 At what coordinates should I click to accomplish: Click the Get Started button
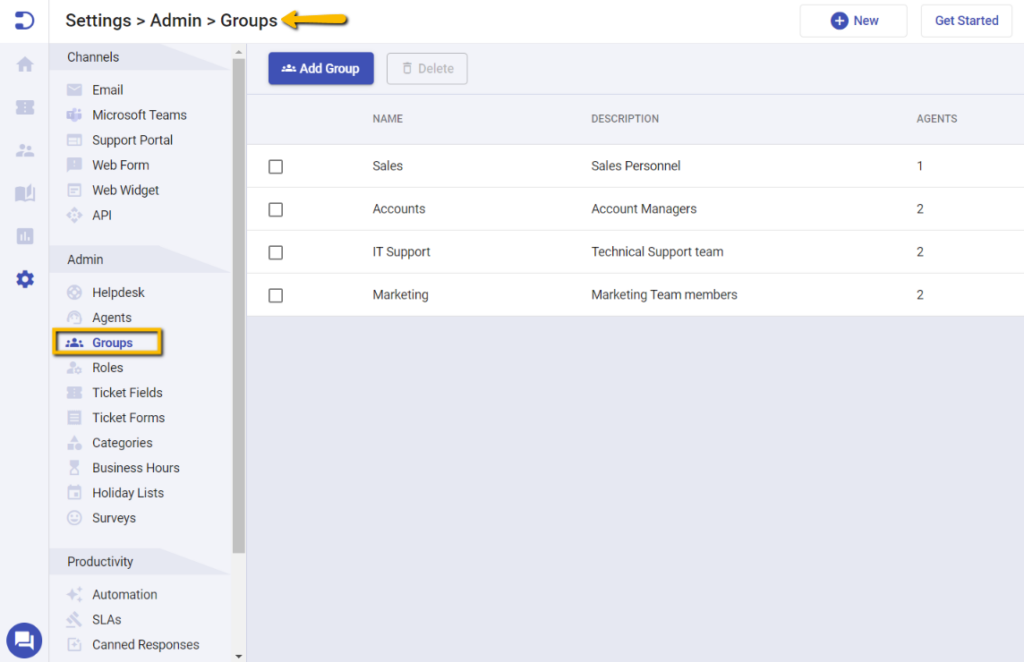[x=967, y=21]
